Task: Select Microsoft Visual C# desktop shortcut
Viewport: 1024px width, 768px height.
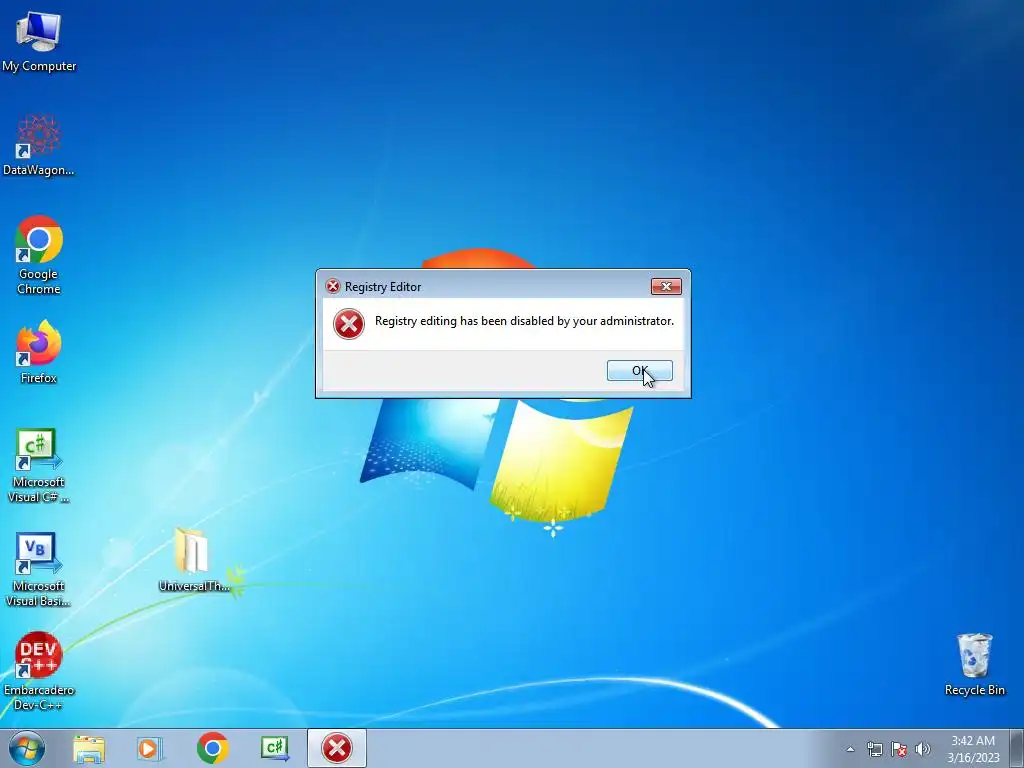Action: coord(39,465)
